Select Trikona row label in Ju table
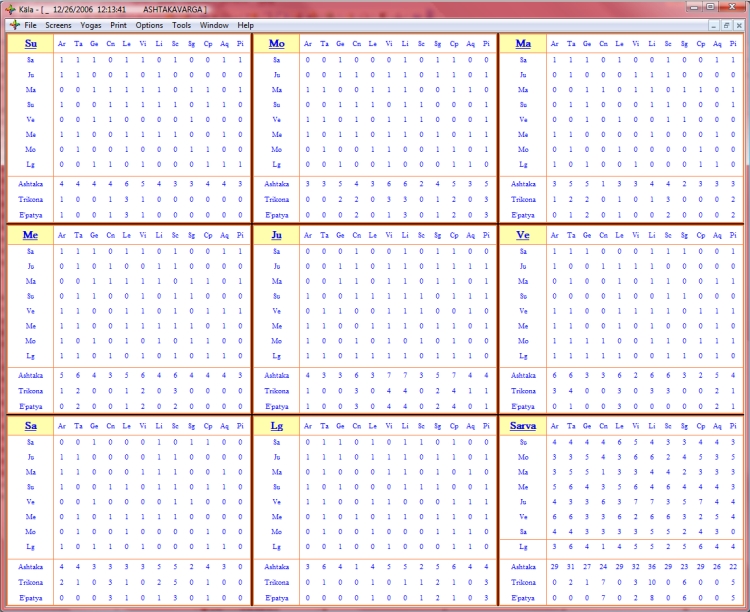Screen dimensions: 750x612 276,391
